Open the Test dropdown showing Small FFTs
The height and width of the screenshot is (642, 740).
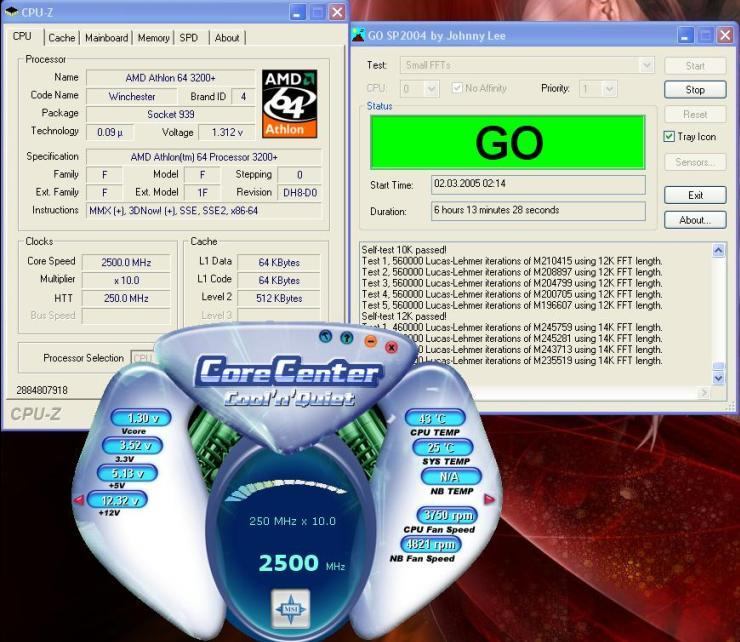click(x=527, y=65)
